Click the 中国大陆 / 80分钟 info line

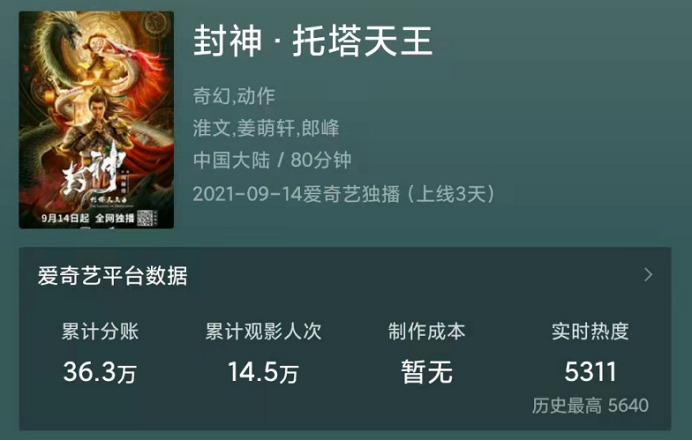(272, 160)
